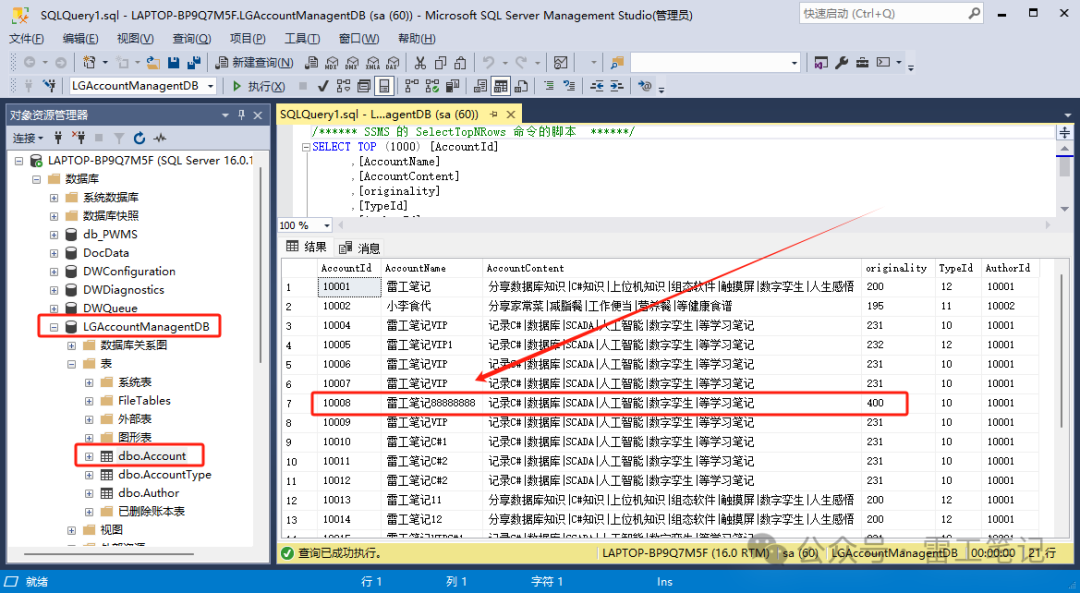The height and width of the screenshot is (593, 1080).
Task: Toggle Results to File mode
Action: click(521, 86)
